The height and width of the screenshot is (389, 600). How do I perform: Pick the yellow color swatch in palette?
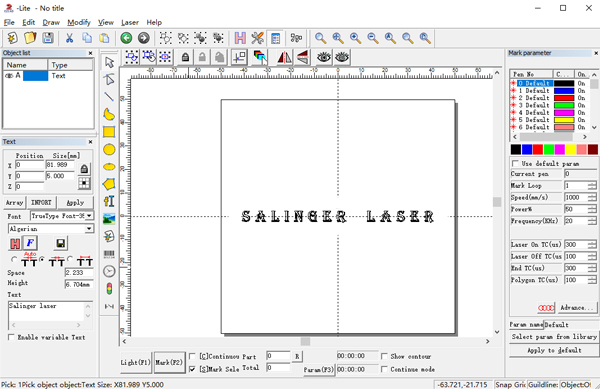click(571, 150)
